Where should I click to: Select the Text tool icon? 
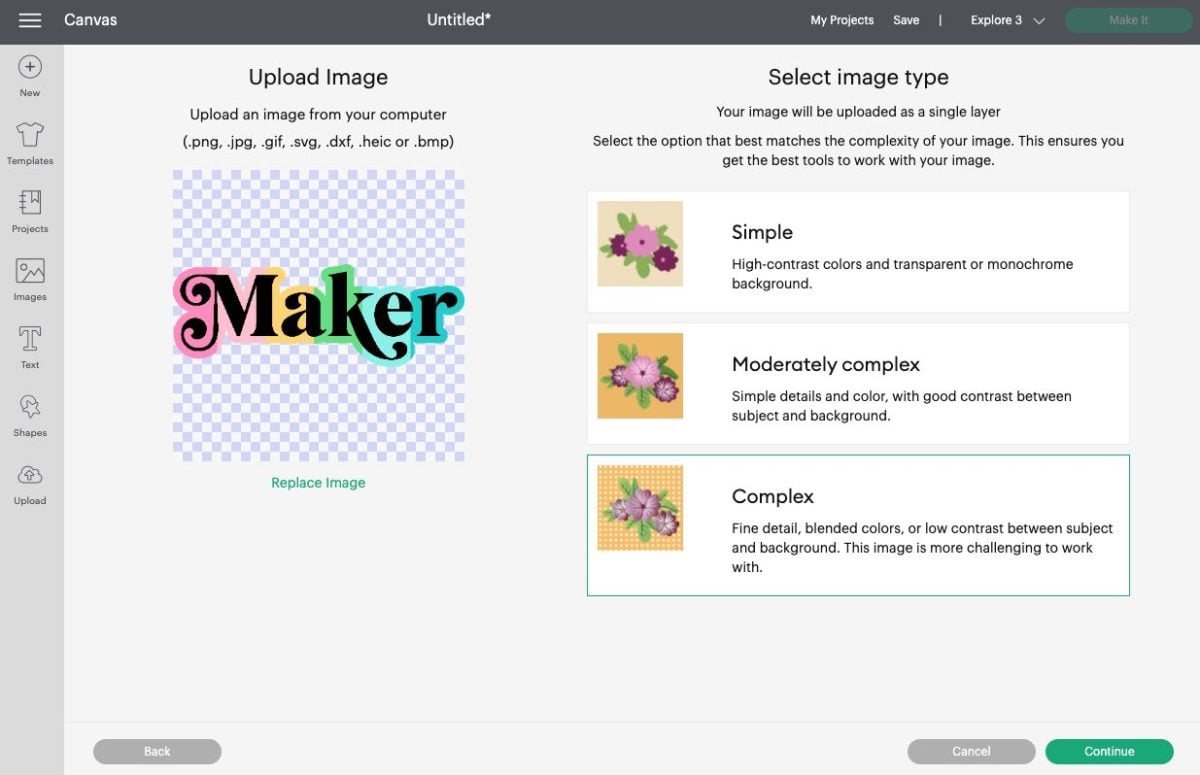30,339
